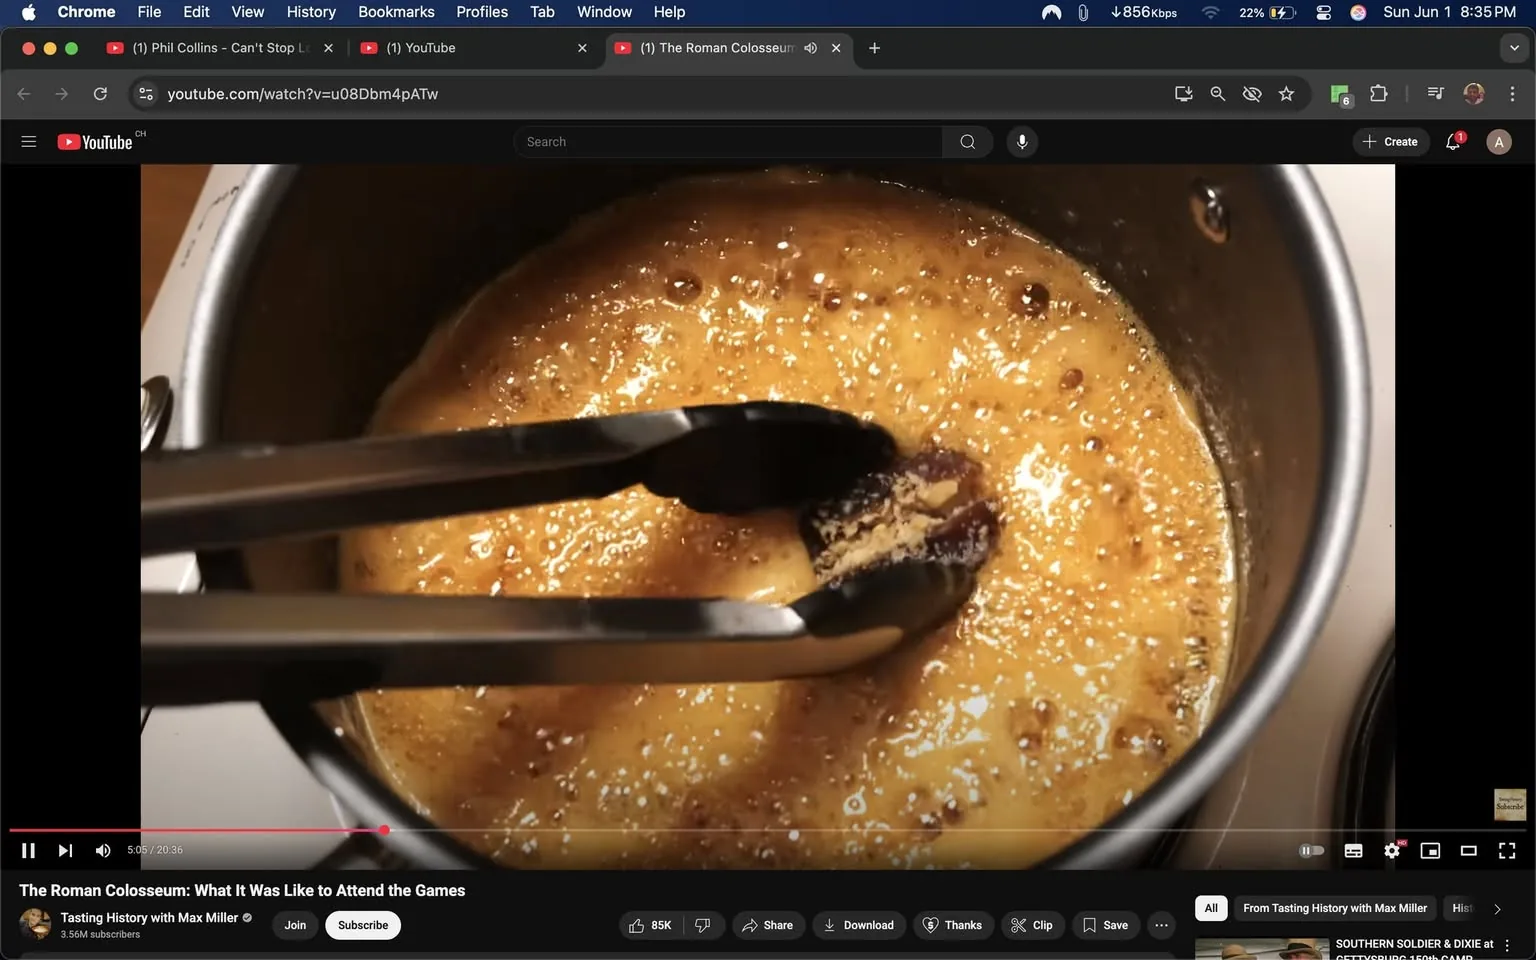
Task: Open the video settings gear
Action: 1391,850
